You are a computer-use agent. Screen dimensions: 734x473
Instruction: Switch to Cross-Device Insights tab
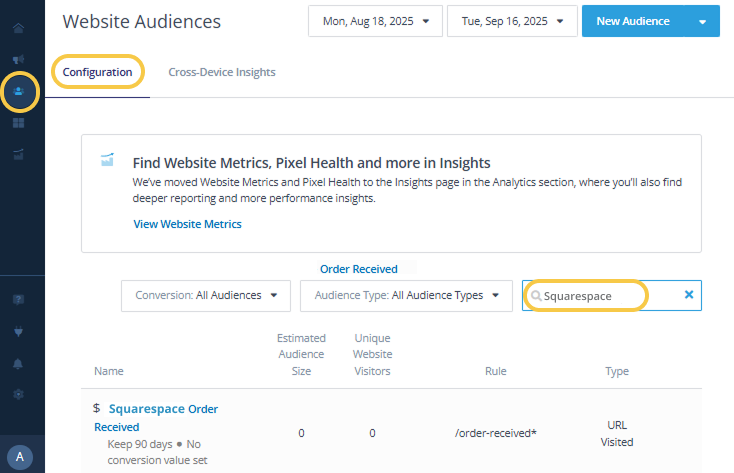[x=222, y=72]
